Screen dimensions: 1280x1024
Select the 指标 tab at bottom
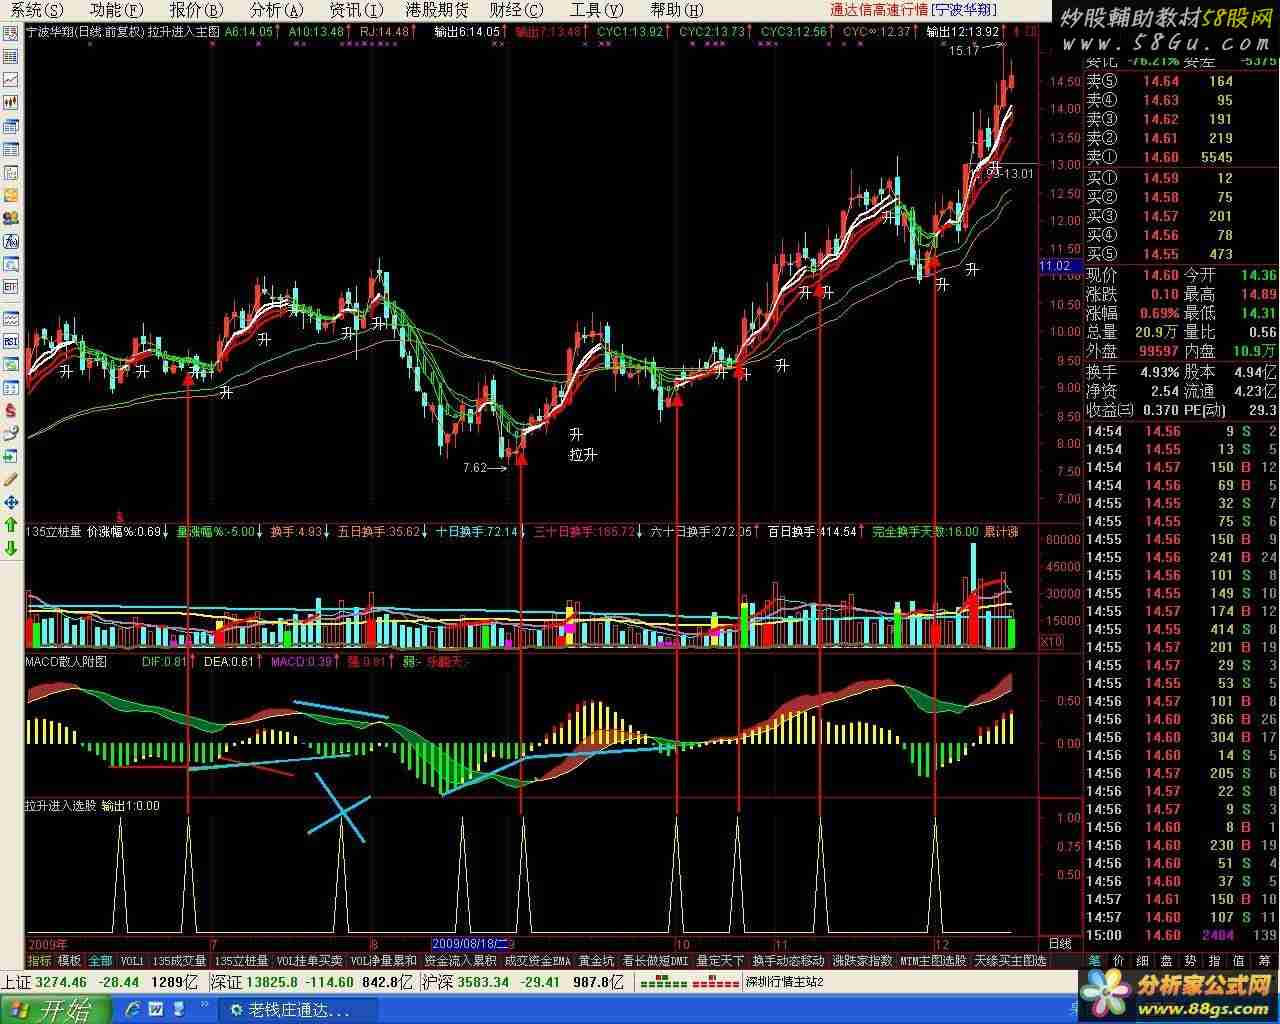point(40,960)
